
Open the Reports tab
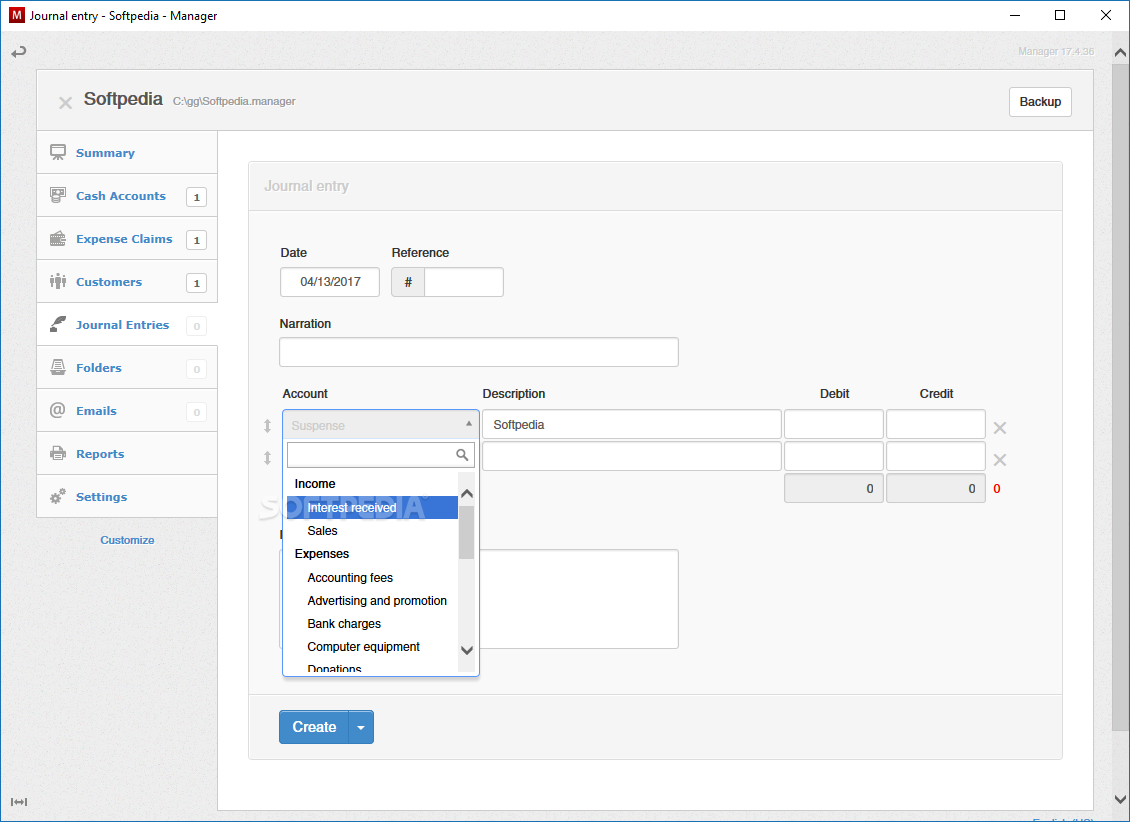127,453
